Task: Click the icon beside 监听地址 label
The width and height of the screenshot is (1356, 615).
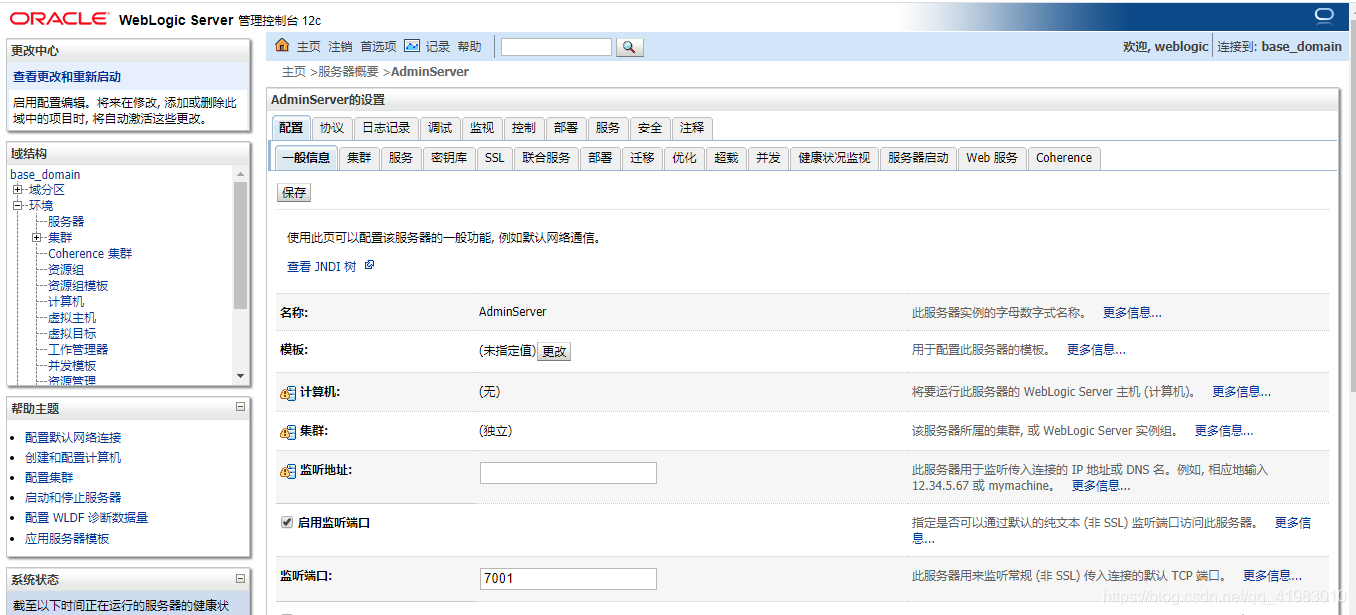Action: point(288,471)
